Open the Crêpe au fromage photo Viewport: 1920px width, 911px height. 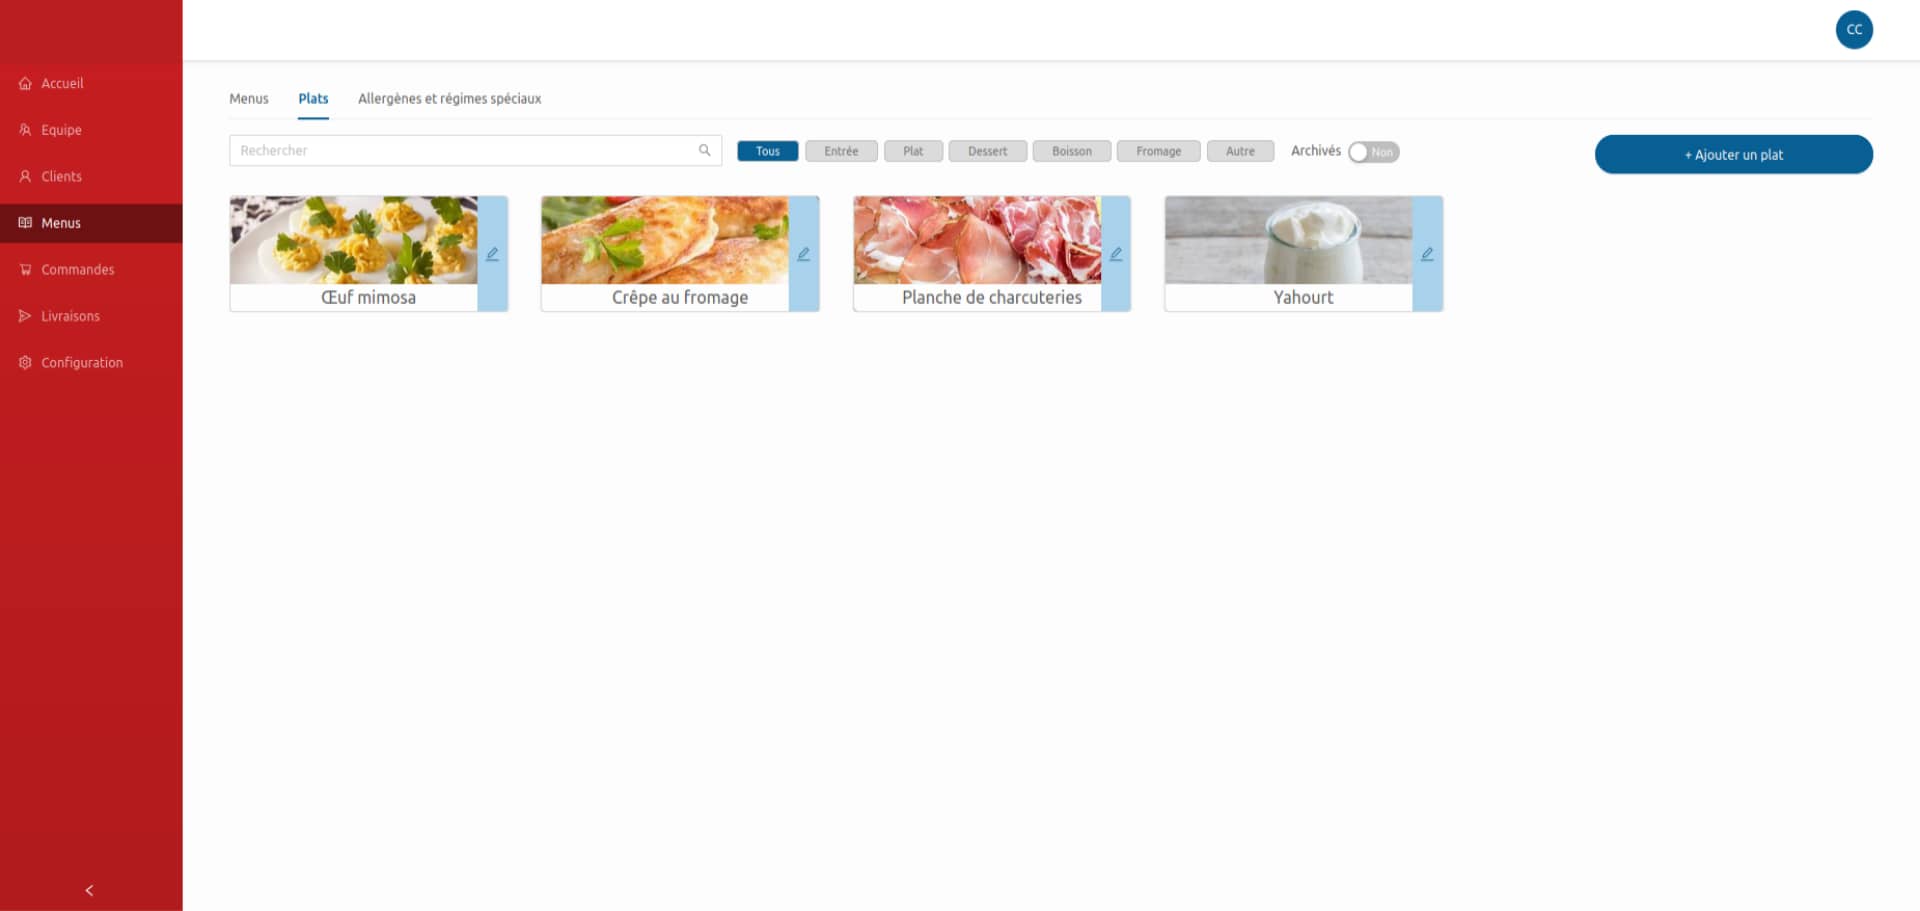665,240
